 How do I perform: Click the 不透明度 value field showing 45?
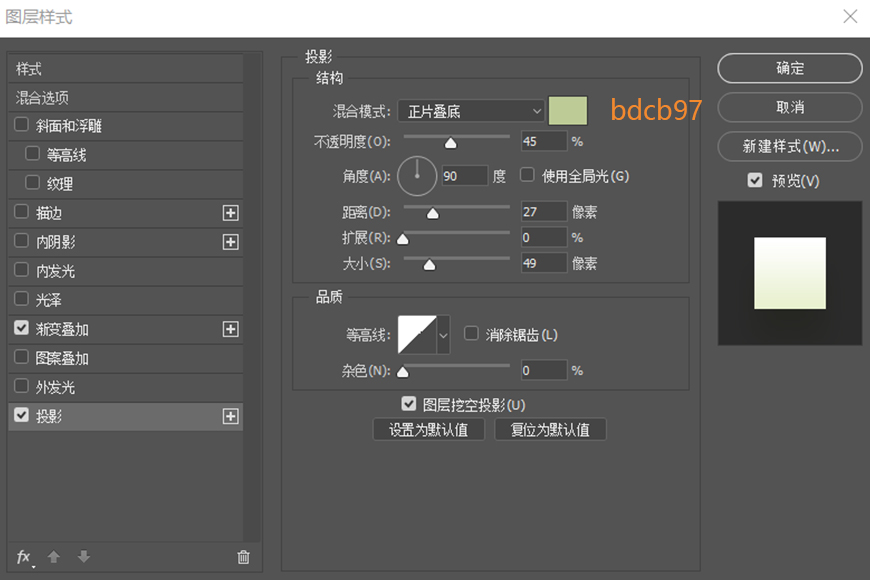click(x=543, y=140)
